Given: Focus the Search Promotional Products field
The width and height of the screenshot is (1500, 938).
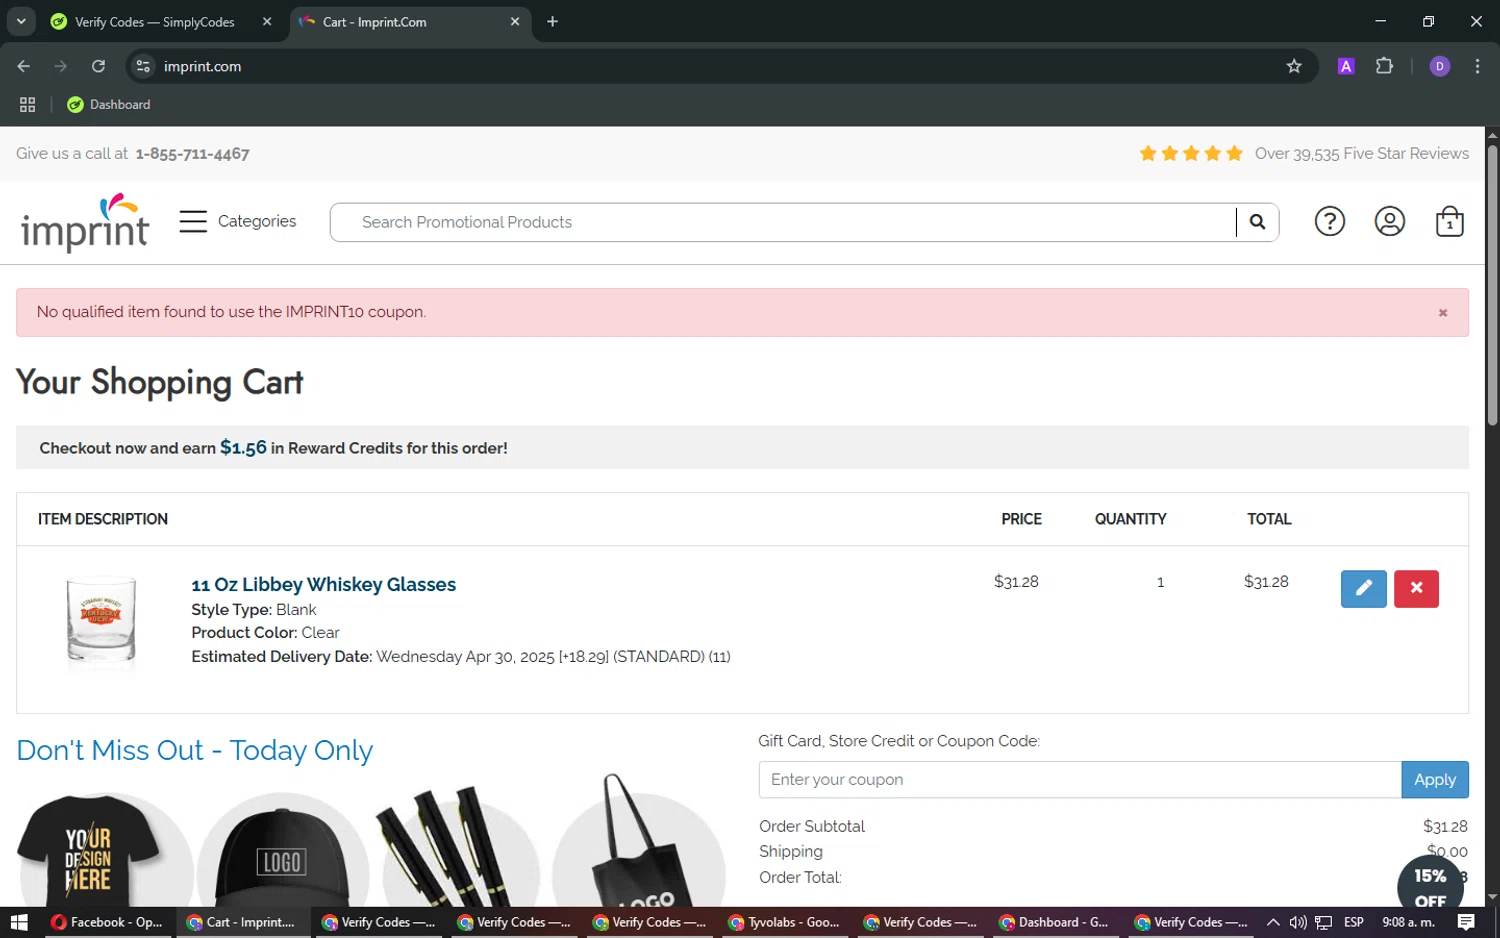Looking at the screenshot, I should click(x=783, y=222).
